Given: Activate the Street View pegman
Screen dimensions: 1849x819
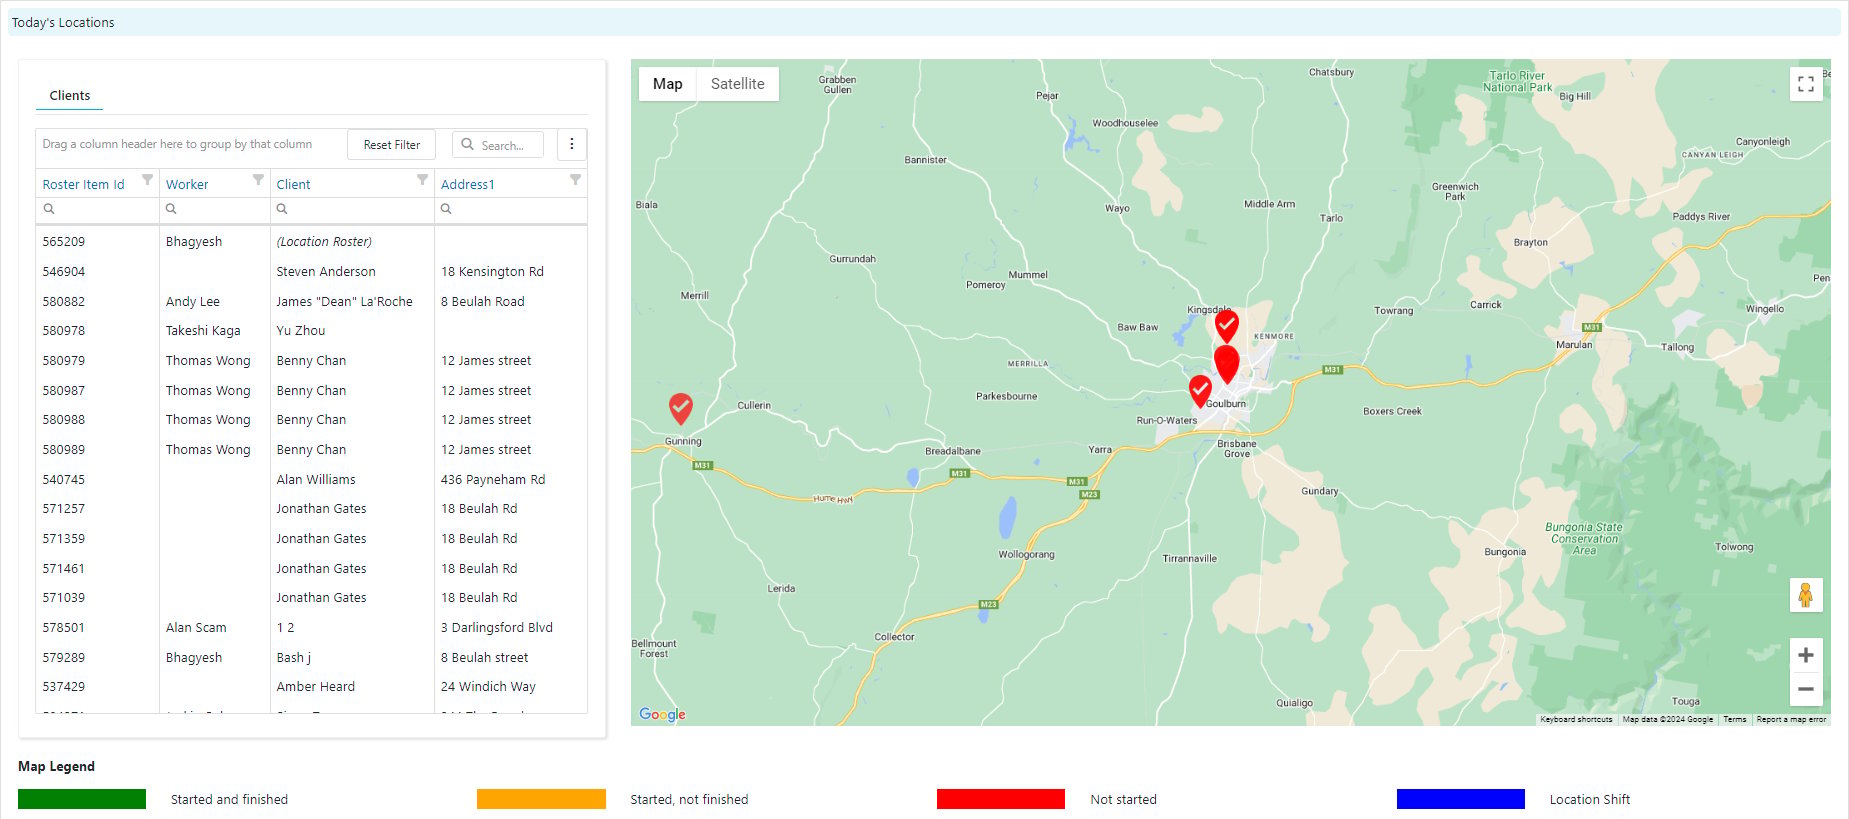Looking at the screenshot, I should [x=1806, y=595].
